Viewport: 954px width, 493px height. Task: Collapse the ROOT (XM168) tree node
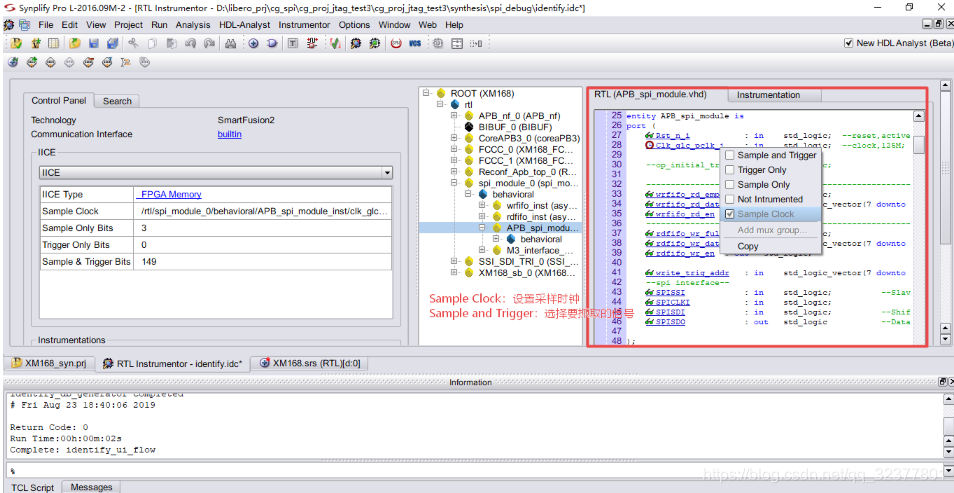[x=426, y=94]
